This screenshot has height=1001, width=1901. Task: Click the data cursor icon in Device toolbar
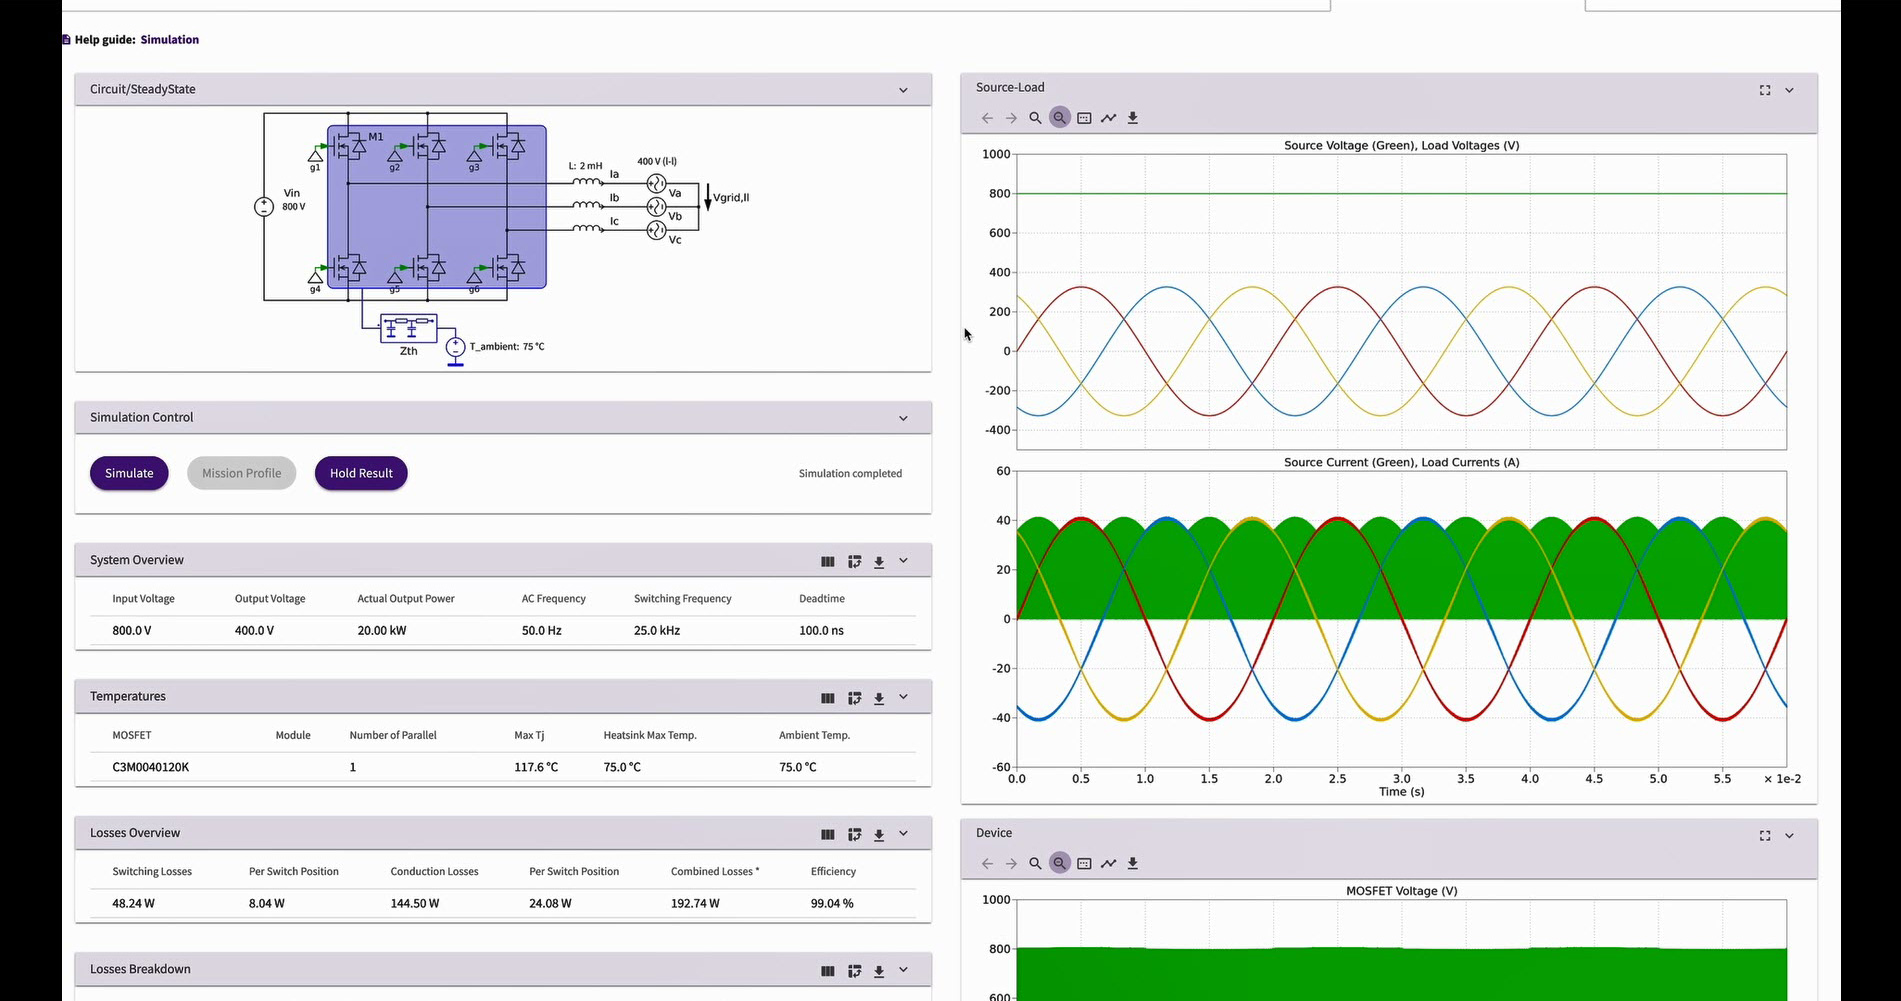tap(1084, 863)
